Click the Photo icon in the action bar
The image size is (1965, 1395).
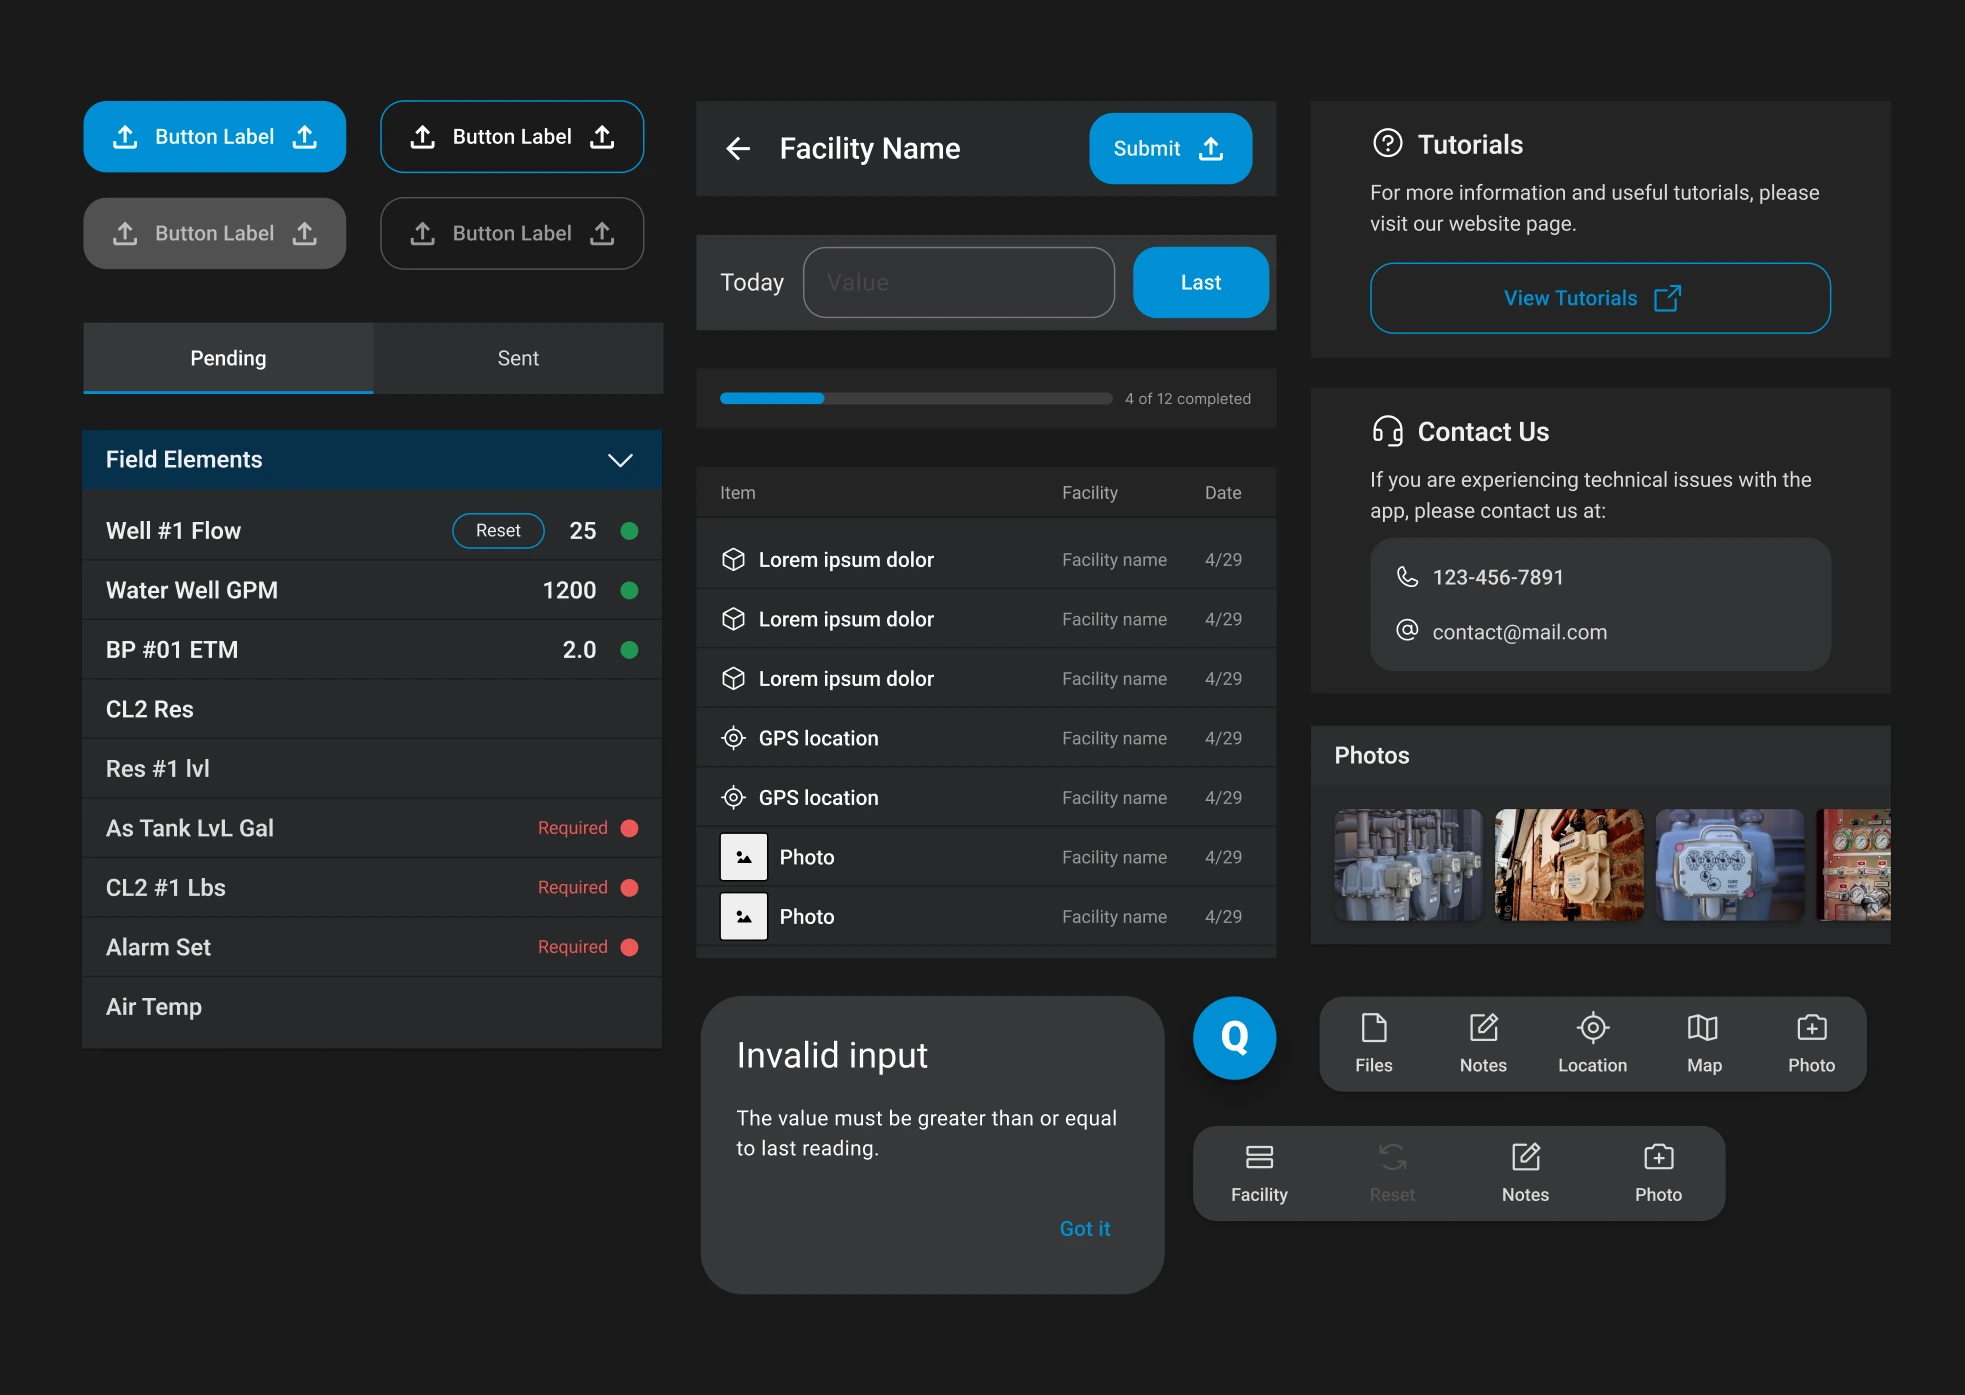(1811, 1040)
